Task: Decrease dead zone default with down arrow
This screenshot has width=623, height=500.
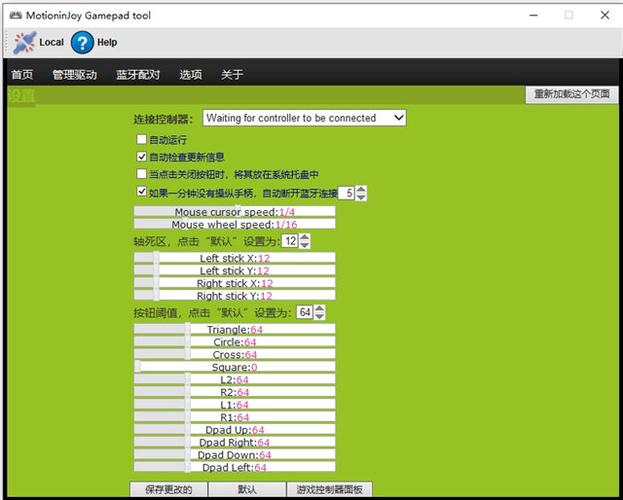Action: pos(305,244)
